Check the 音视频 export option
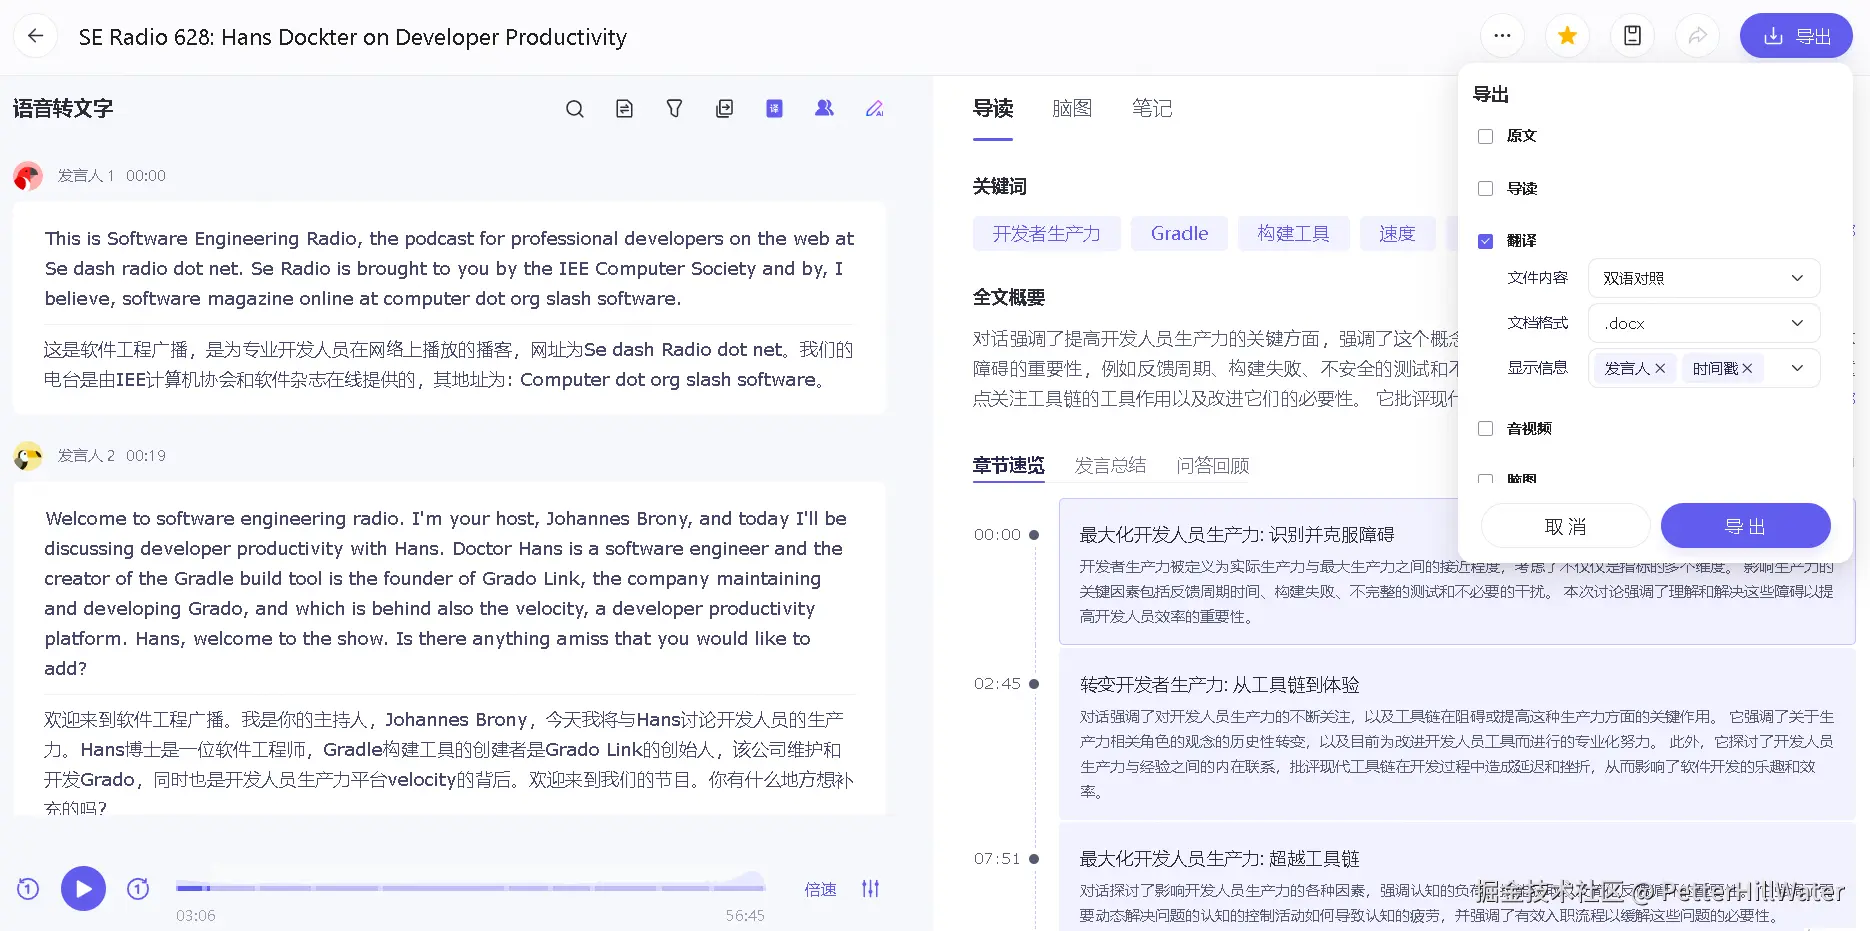This screenshot has width=1870, height=931. [1485, 429]
